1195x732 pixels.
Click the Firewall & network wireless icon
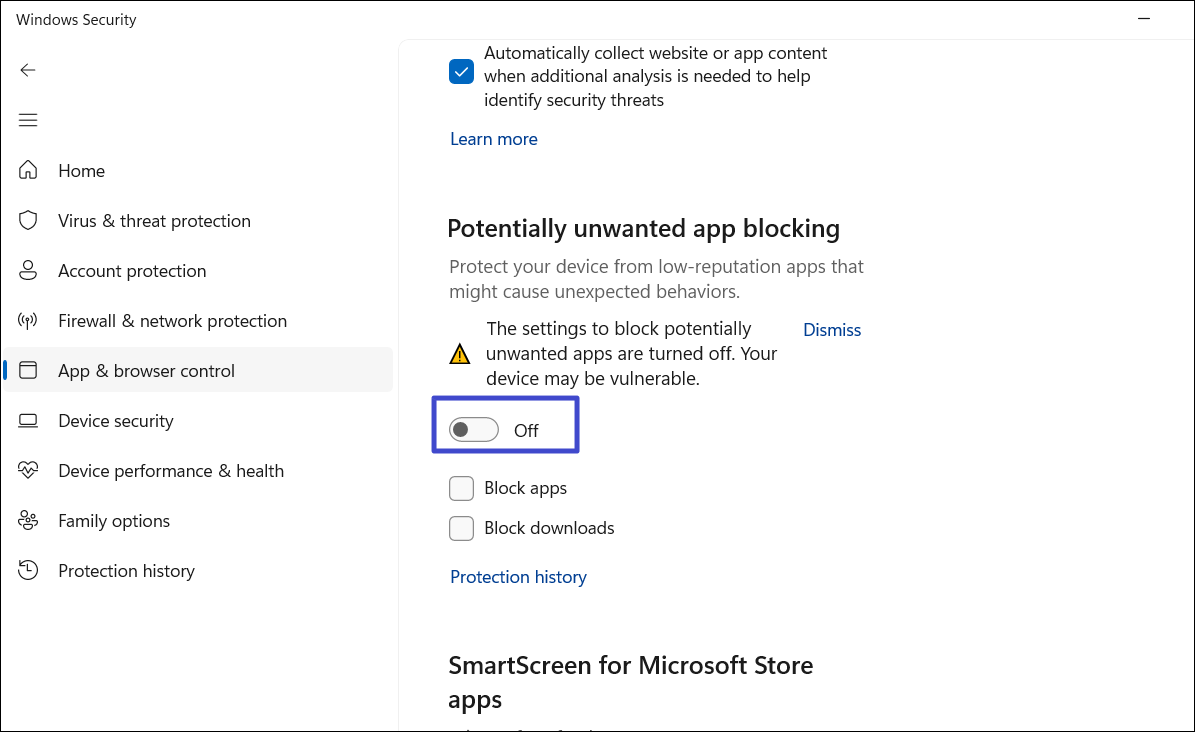pos(28,321)
